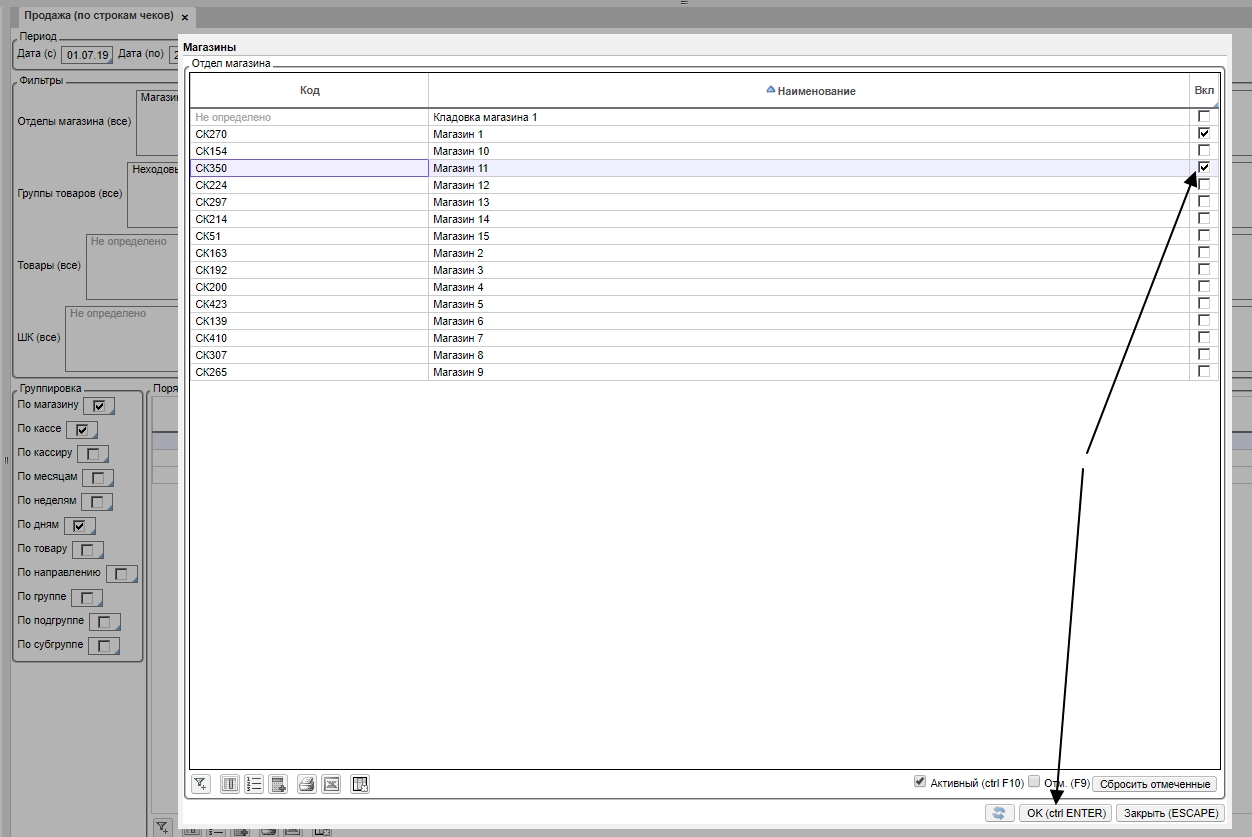Toggle the Активный (ctrl F10) checkbox
The width and height of the screenshot is (1252, 837).
[920, 782]
